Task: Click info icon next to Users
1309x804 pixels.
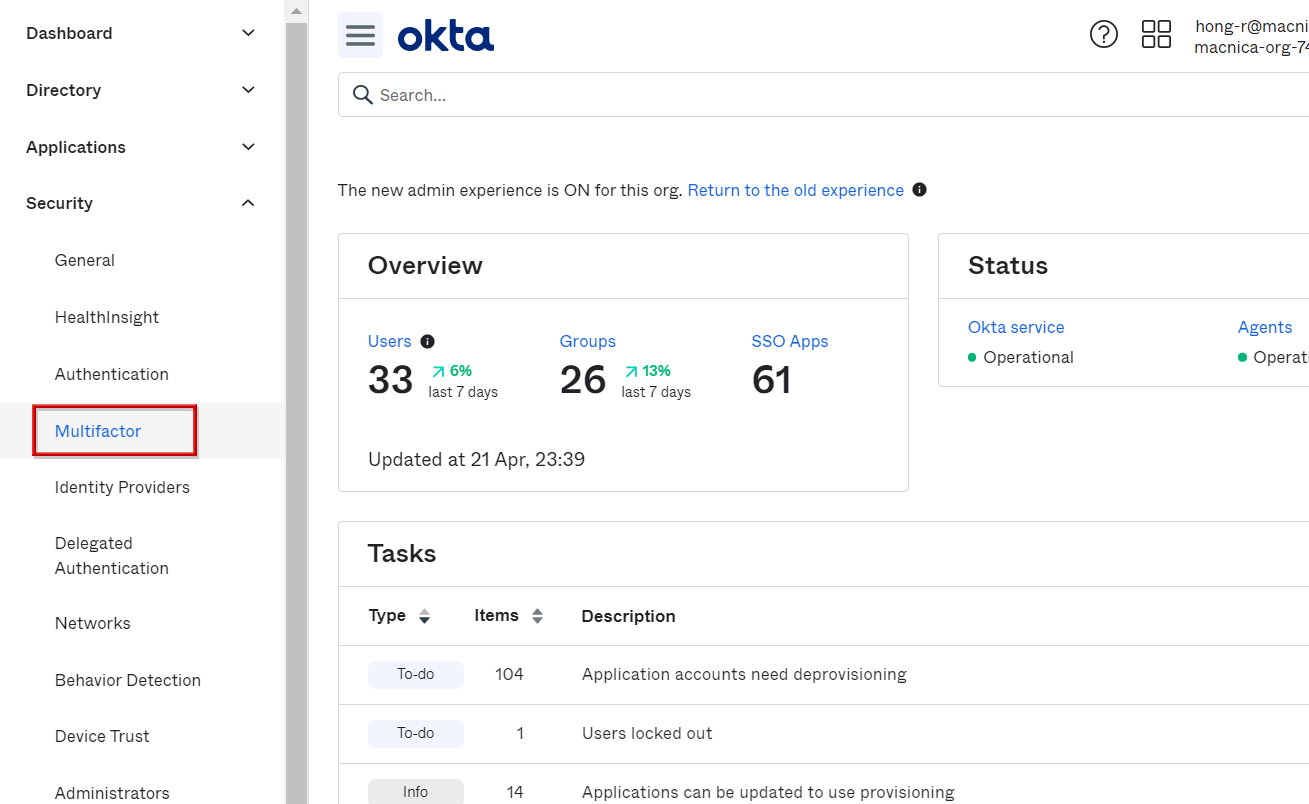Action: tap(428, 342)
